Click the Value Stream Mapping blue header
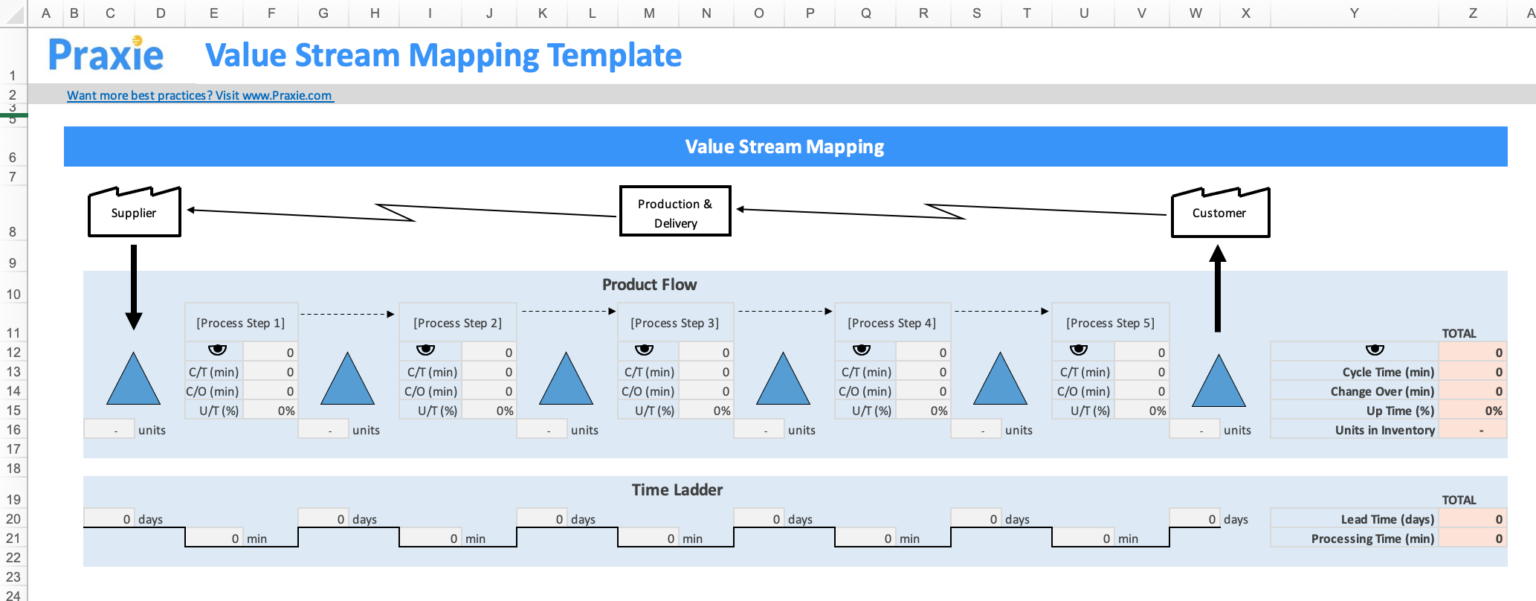The height and width of the screenshot is (601, 1536). (x=785, y=146)
